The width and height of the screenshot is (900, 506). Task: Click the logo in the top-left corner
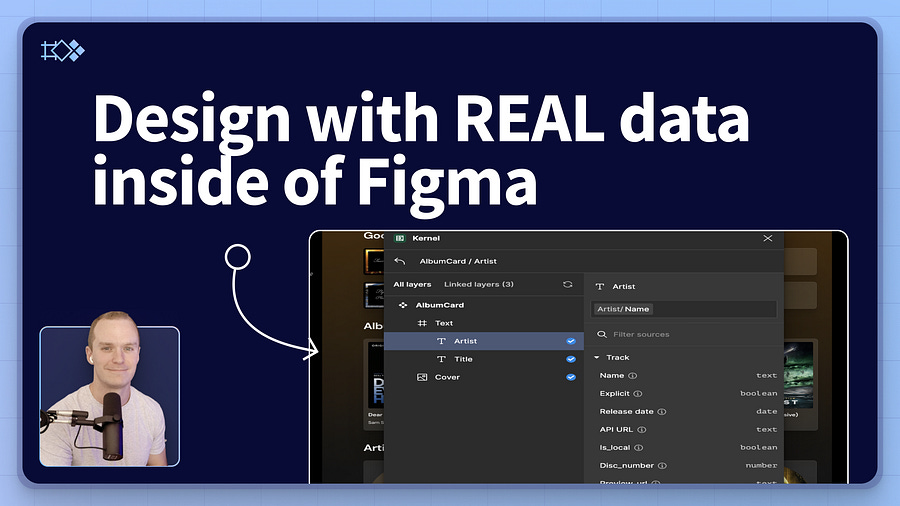pos(63,51)
